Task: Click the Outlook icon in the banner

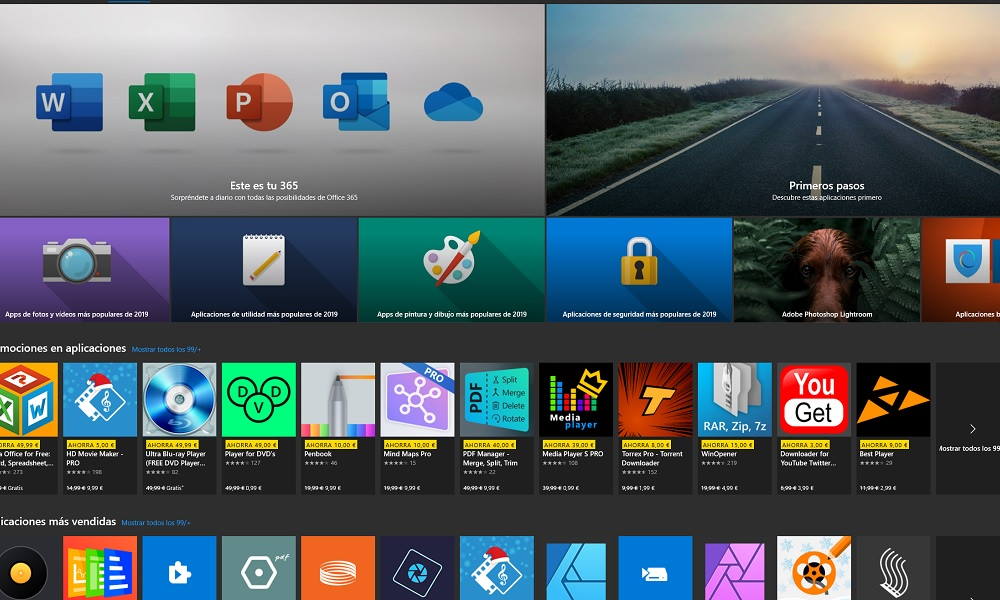Action: pos(355,102)
